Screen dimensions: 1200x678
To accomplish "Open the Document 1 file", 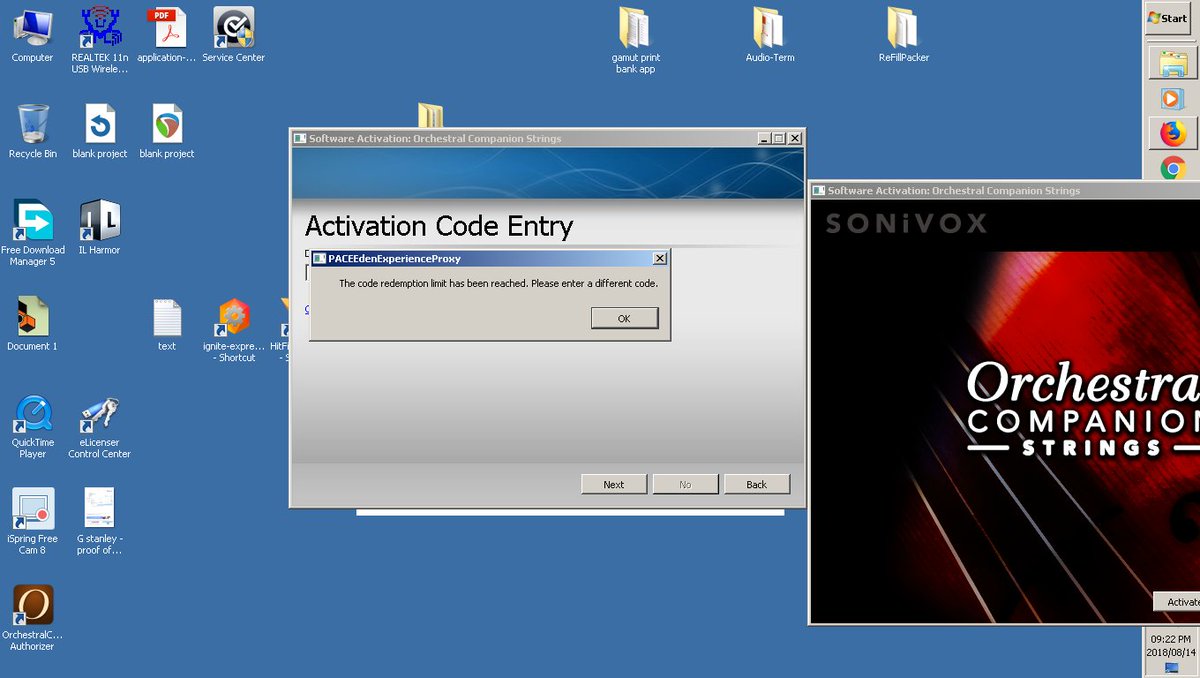I will pos(32,323).
